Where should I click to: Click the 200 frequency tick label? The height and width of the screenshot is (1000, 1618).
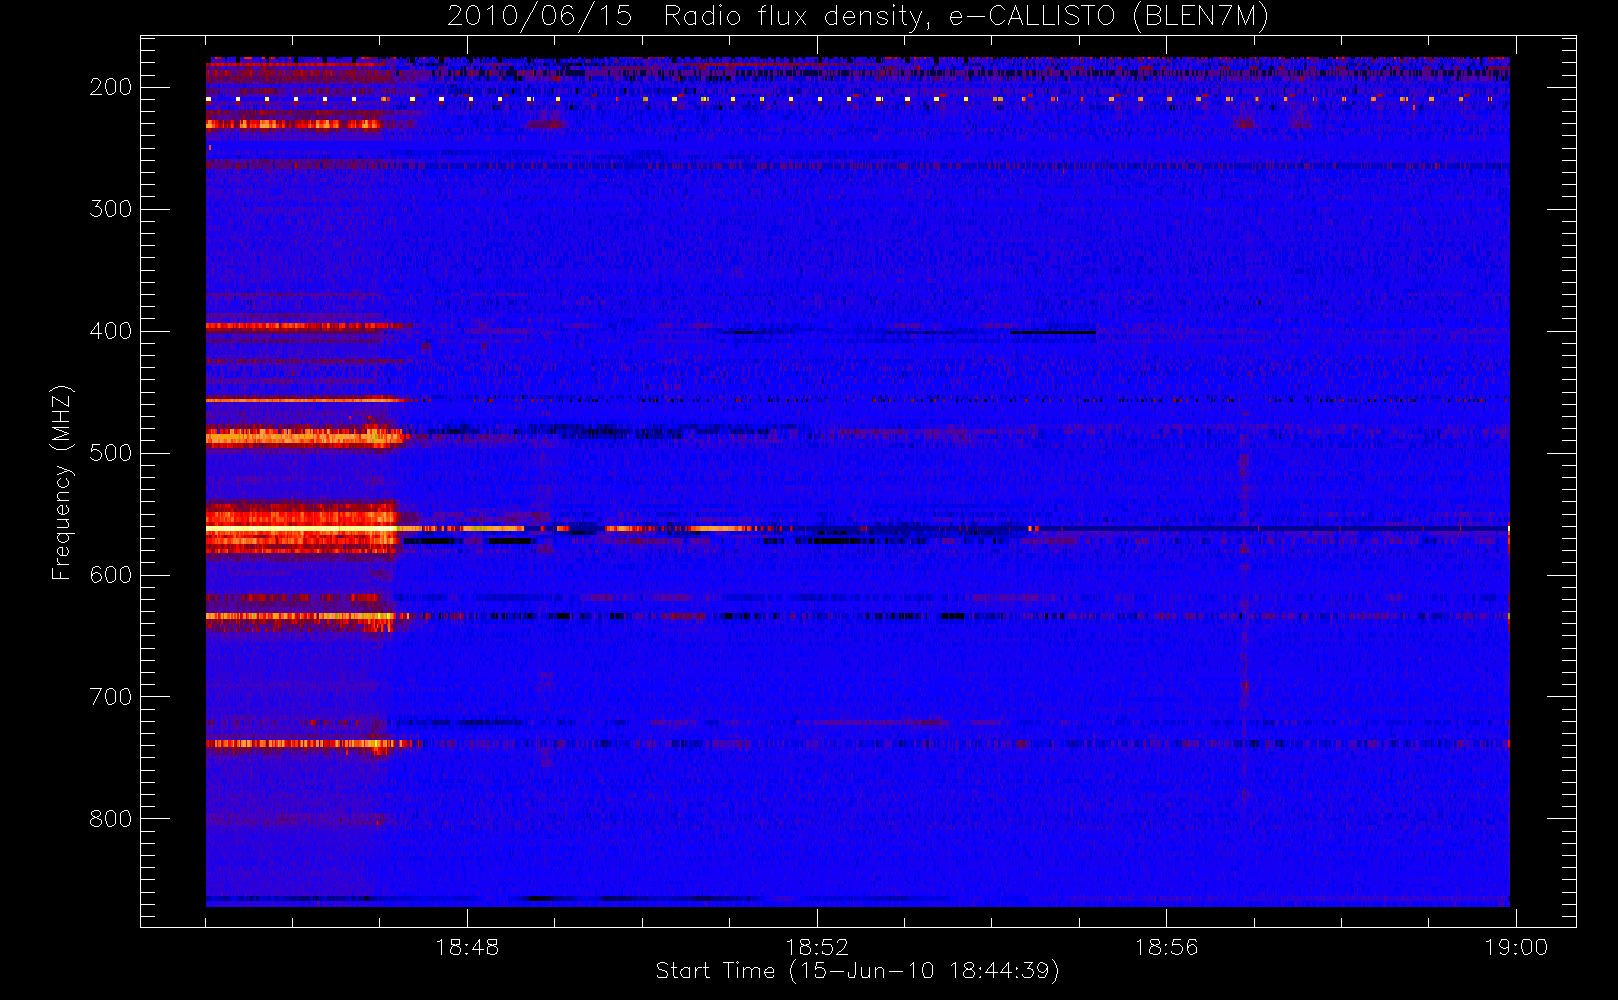click(x=111, y=87)
